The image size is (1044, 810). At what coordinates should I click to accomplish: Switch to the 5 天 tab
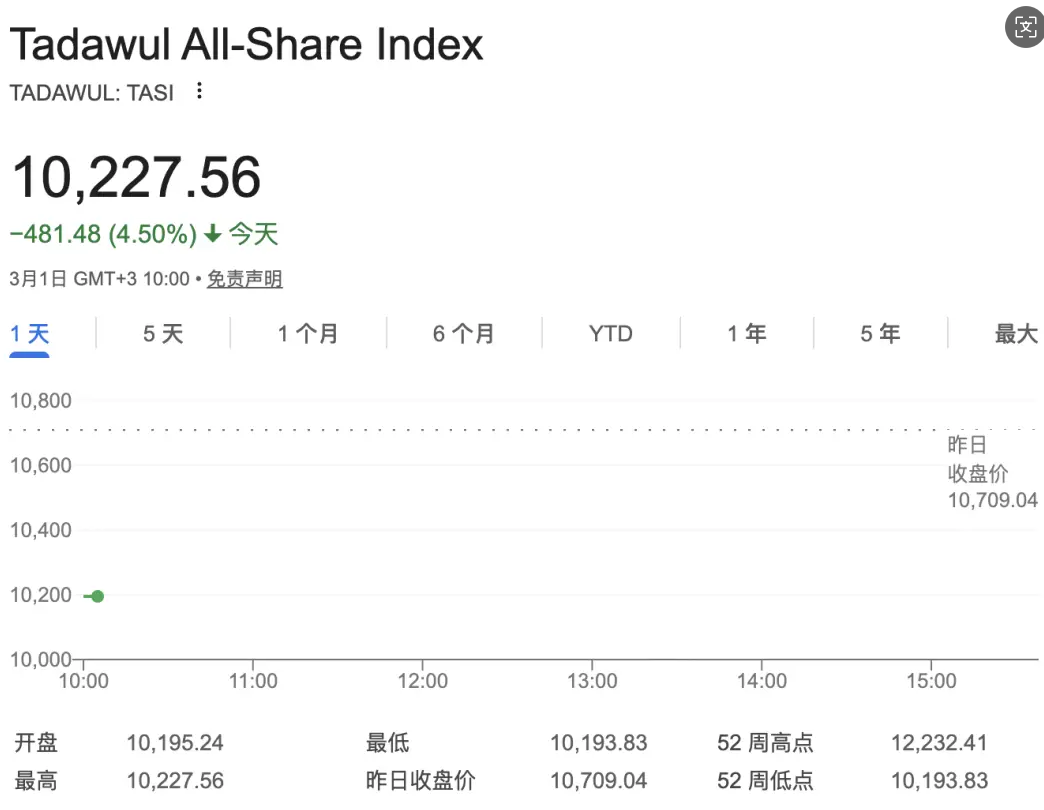[x=163, y=334]
